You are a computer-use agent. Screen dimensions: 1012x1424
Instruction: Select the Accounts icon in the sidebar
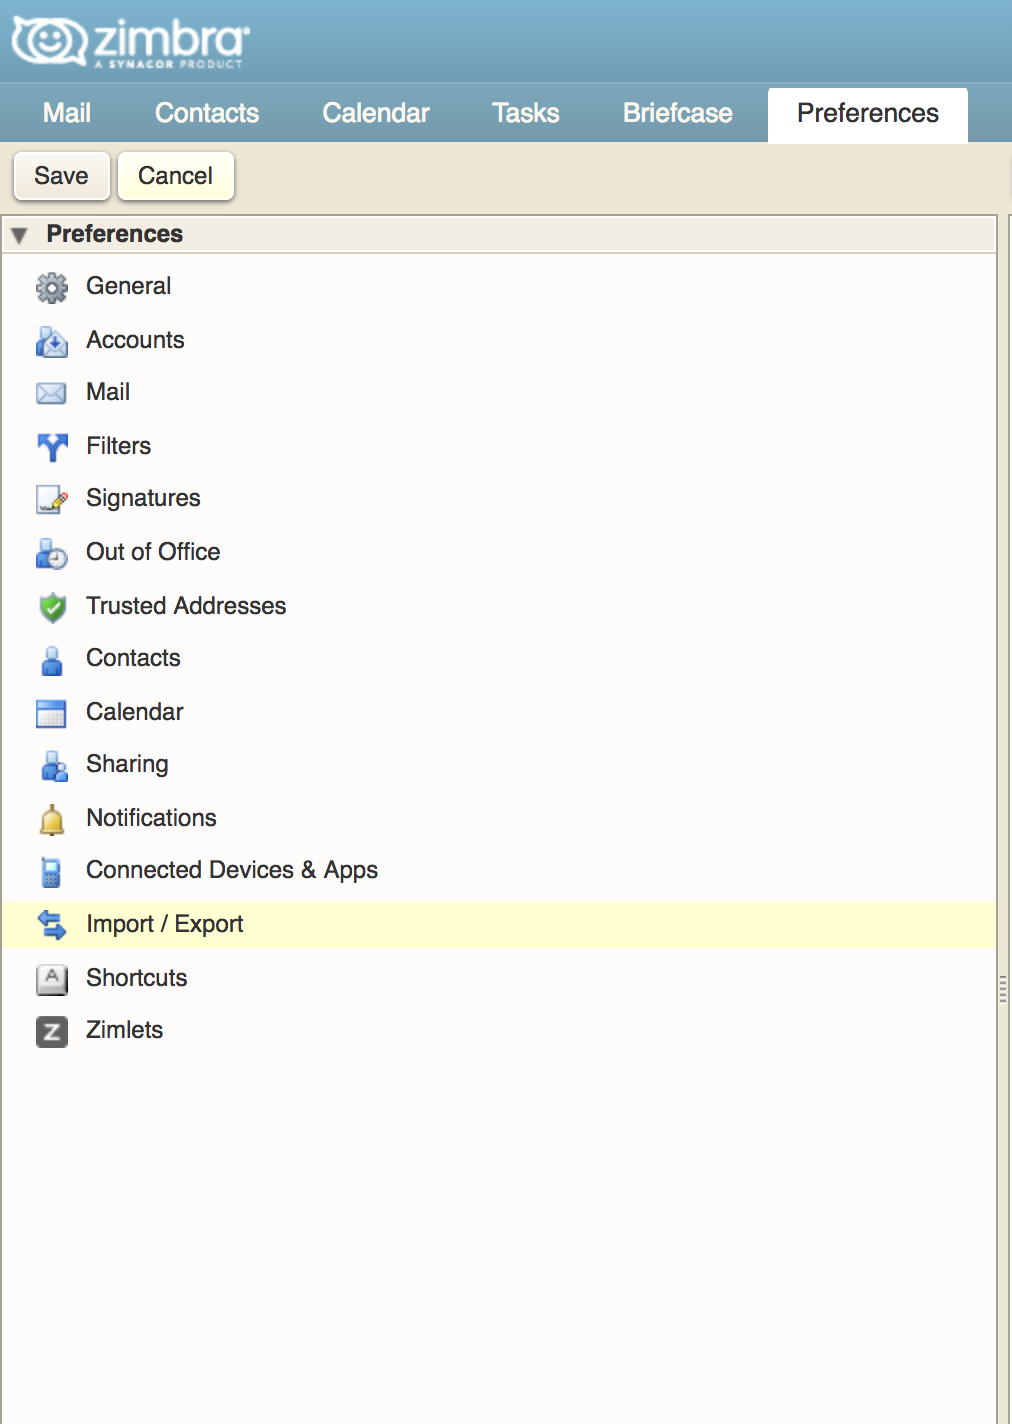click(x=51, y=341)
